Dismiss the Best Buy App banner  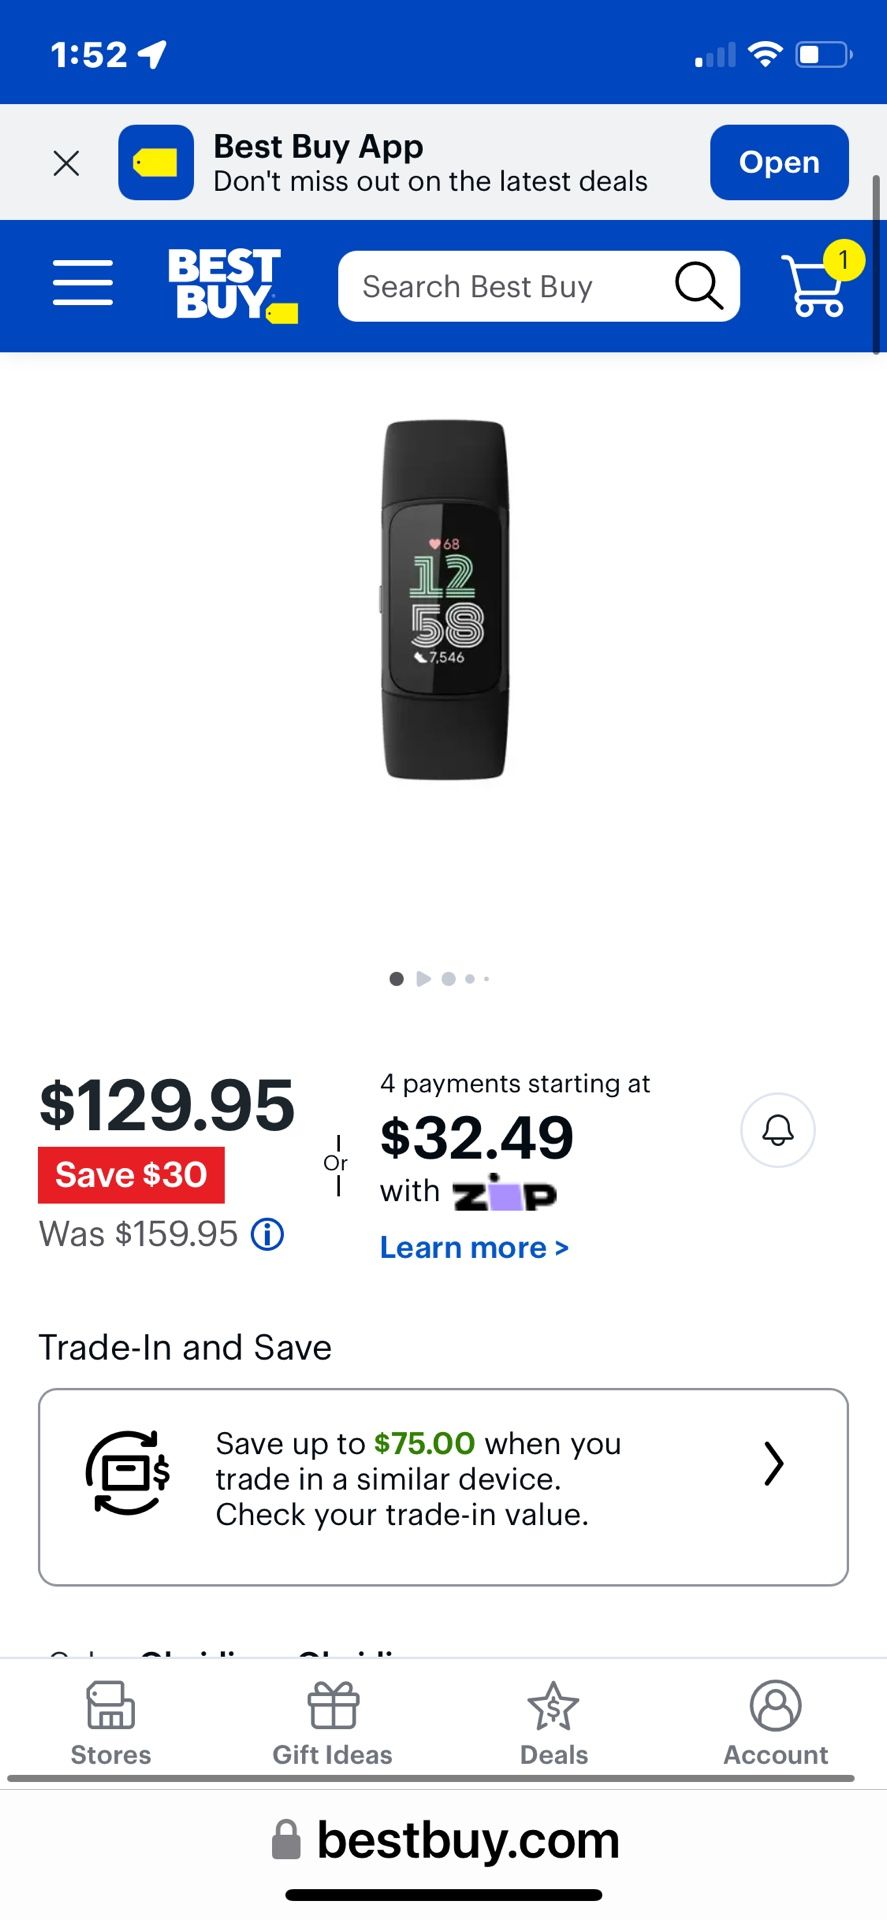point(66,163)
